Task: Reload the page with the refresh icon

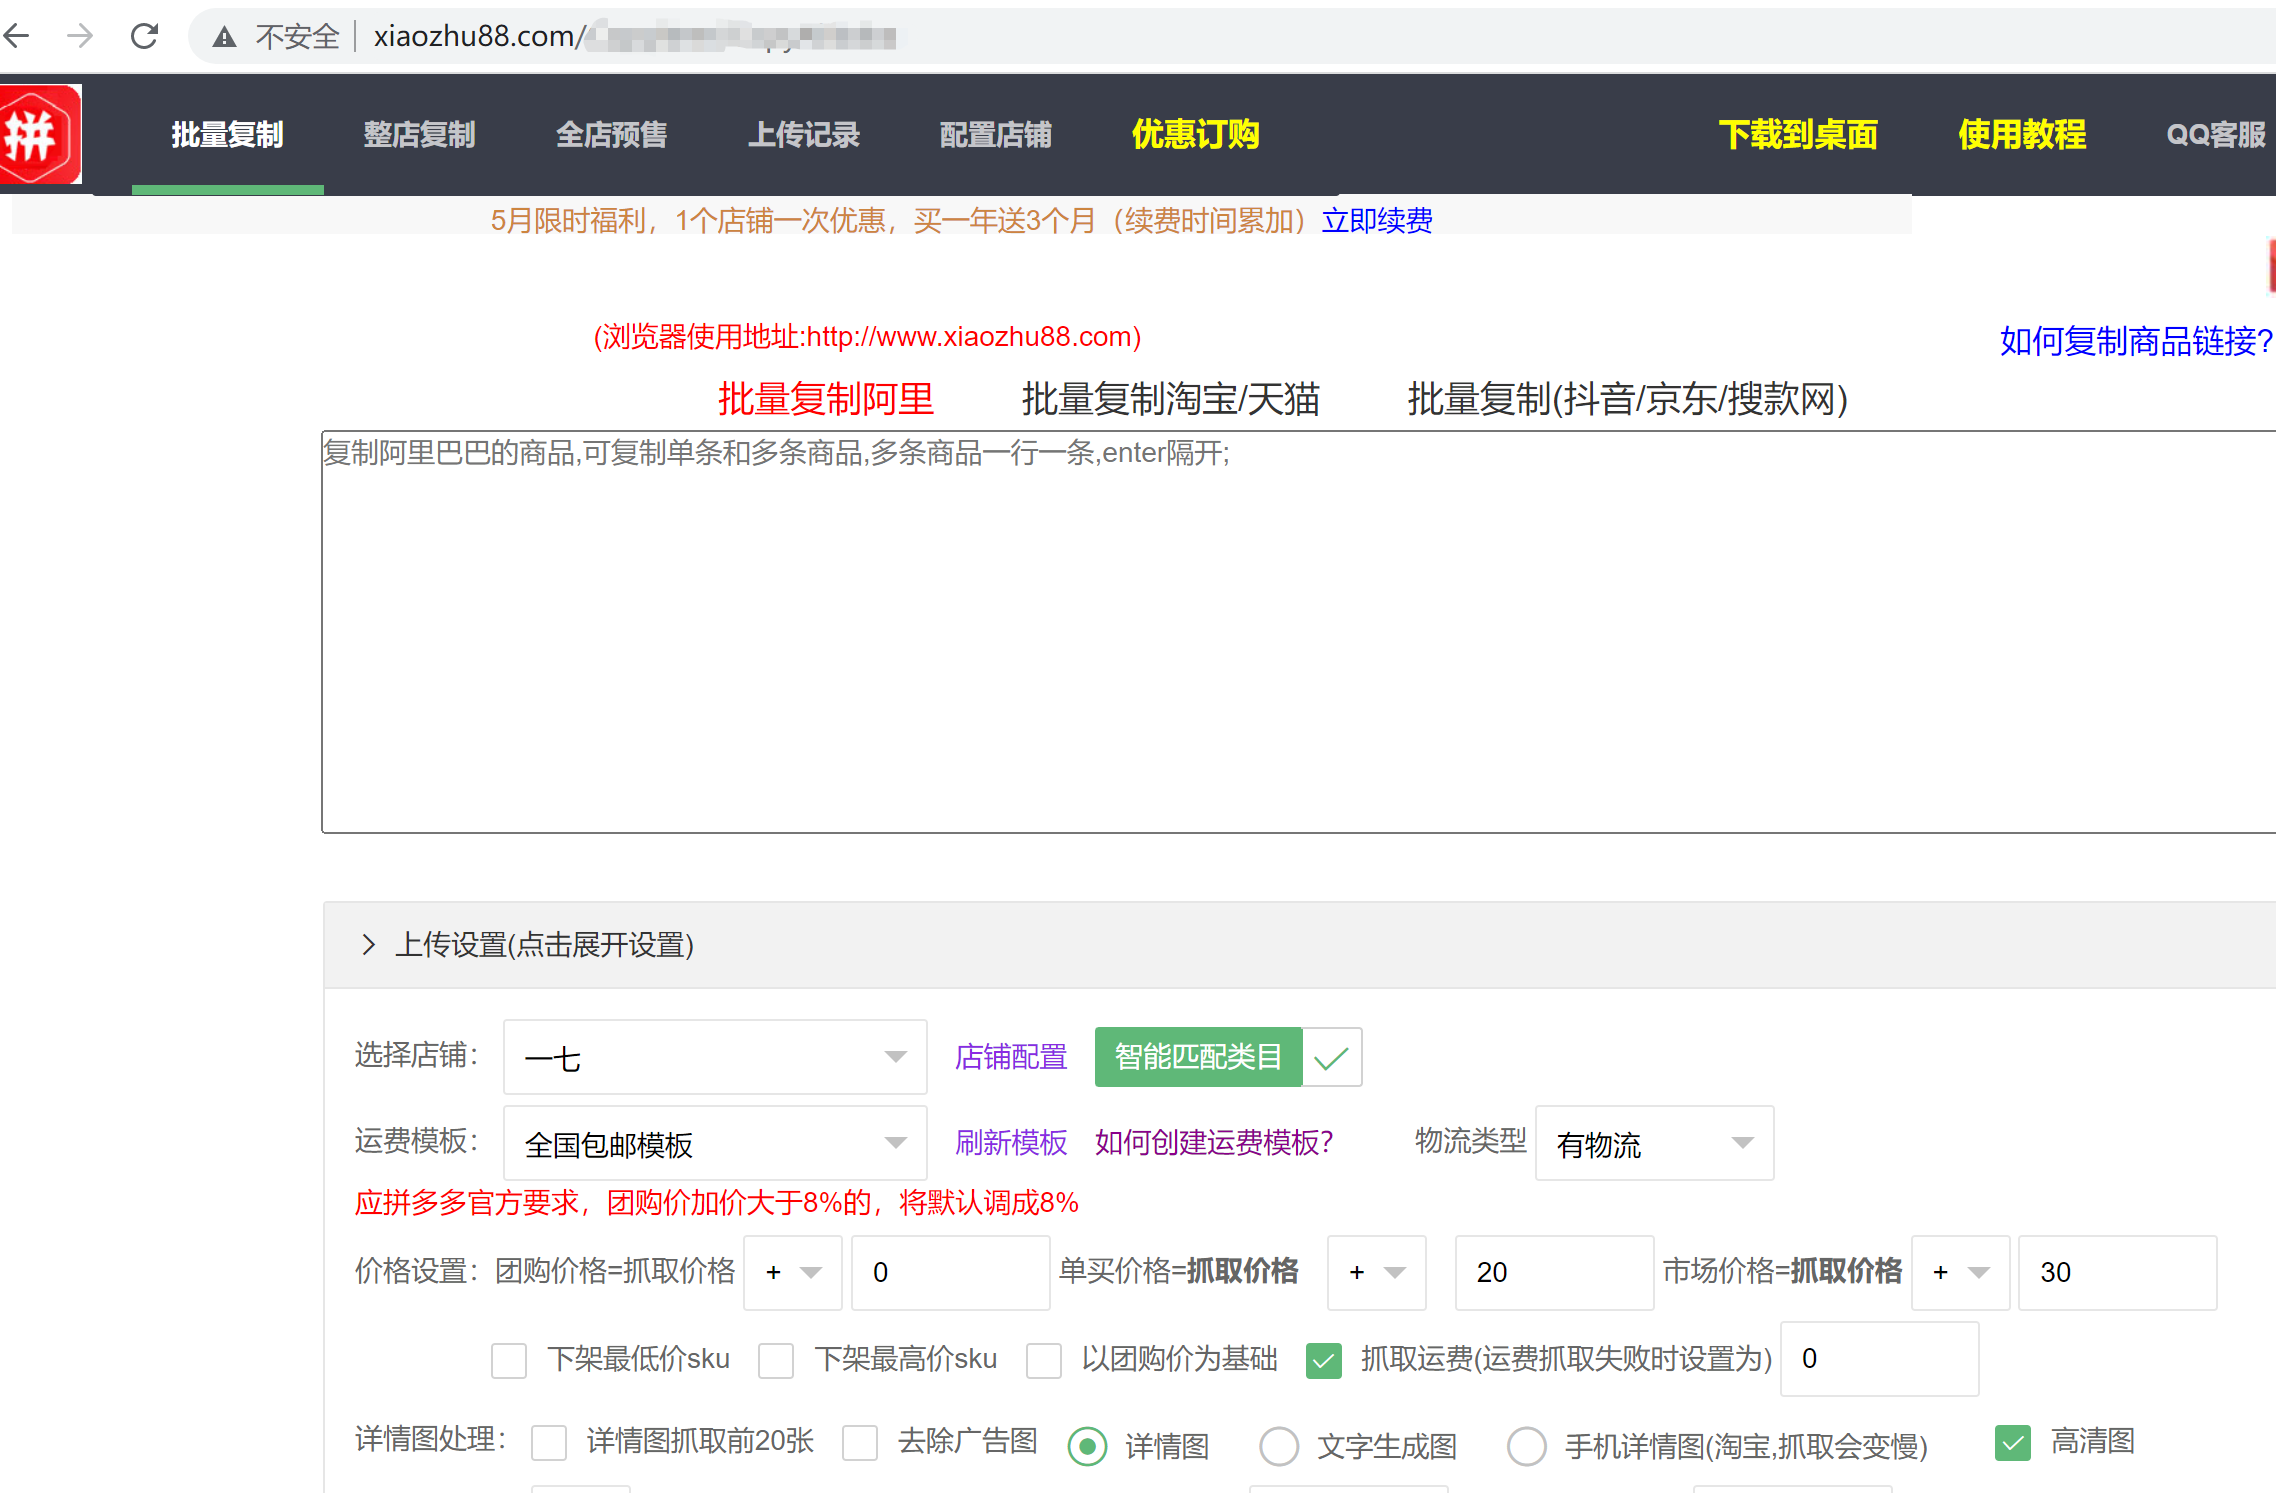Action: tap(145, 37)
